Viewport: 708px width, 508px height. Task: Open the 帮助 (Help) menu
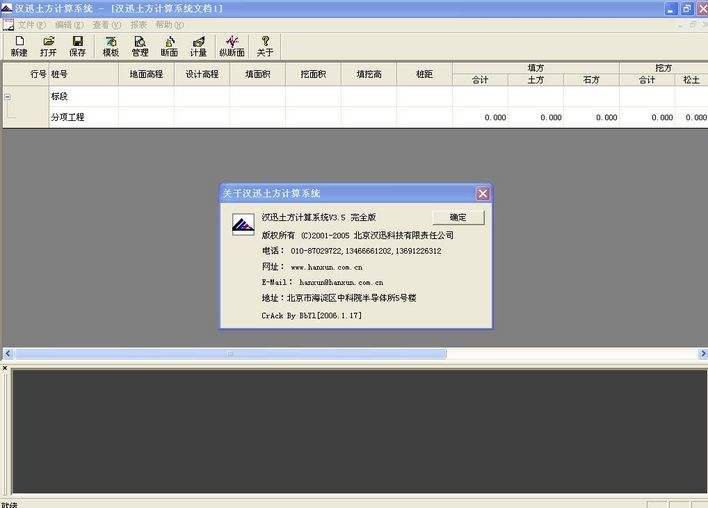(x=169, y=24)
